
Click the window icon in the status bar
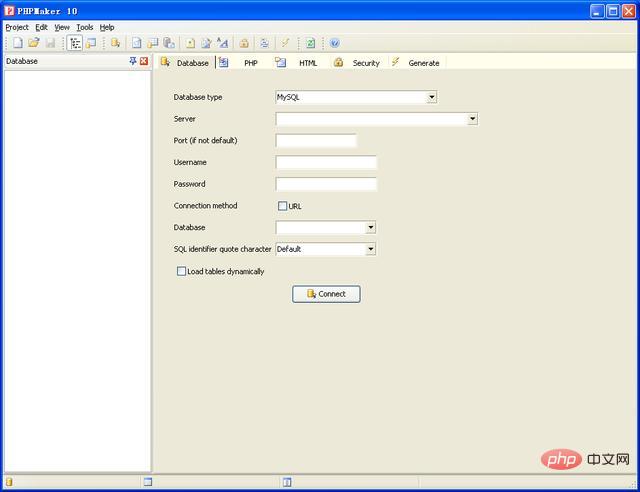pos(148,482)
